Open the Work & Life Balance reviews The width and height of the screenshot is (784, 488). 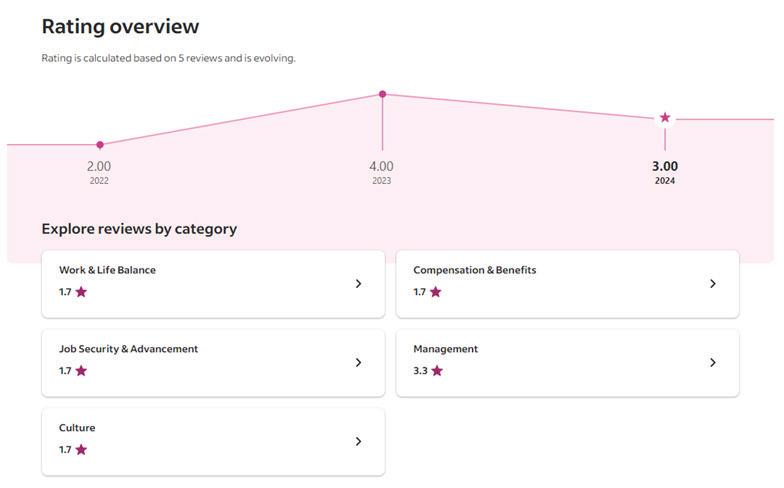pyautogui.click(x=108, y=270)
